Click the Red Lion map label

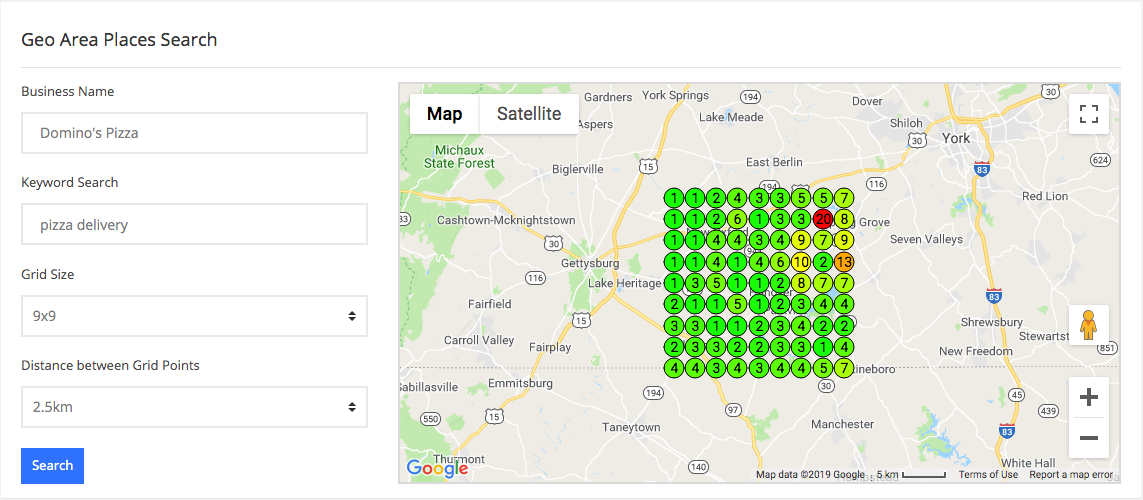point(1045,196)
